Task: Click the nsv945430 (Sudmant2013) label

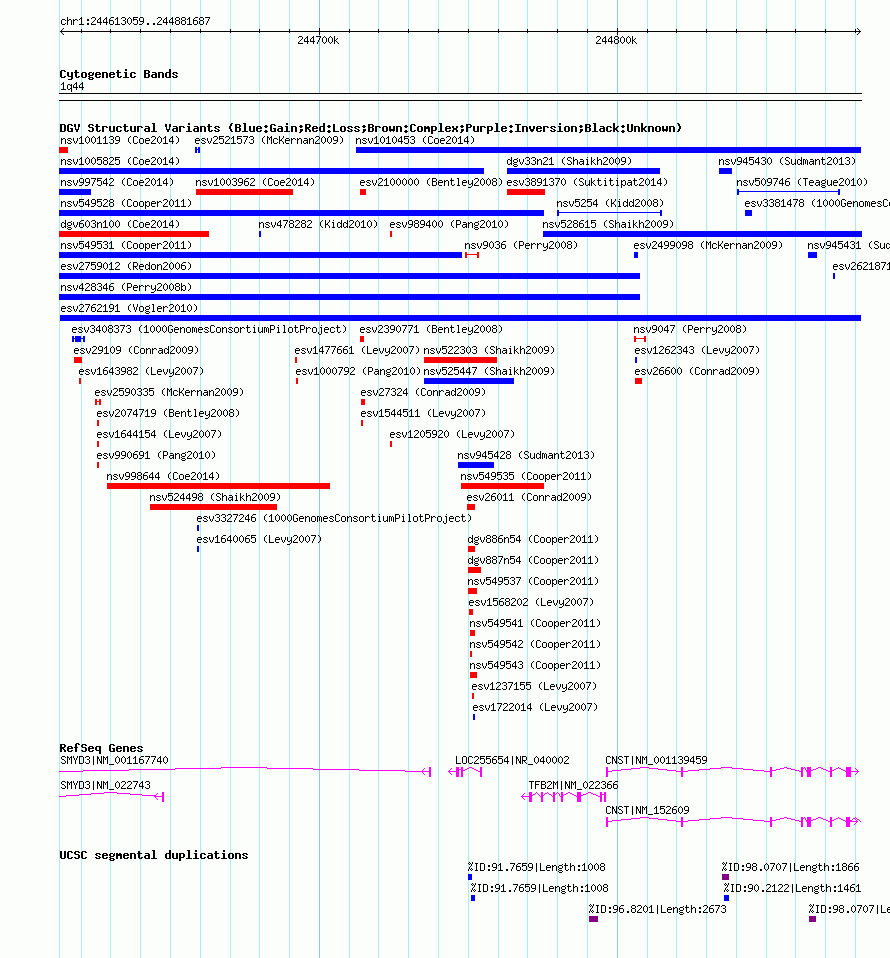Action: [x=787, y=161]
